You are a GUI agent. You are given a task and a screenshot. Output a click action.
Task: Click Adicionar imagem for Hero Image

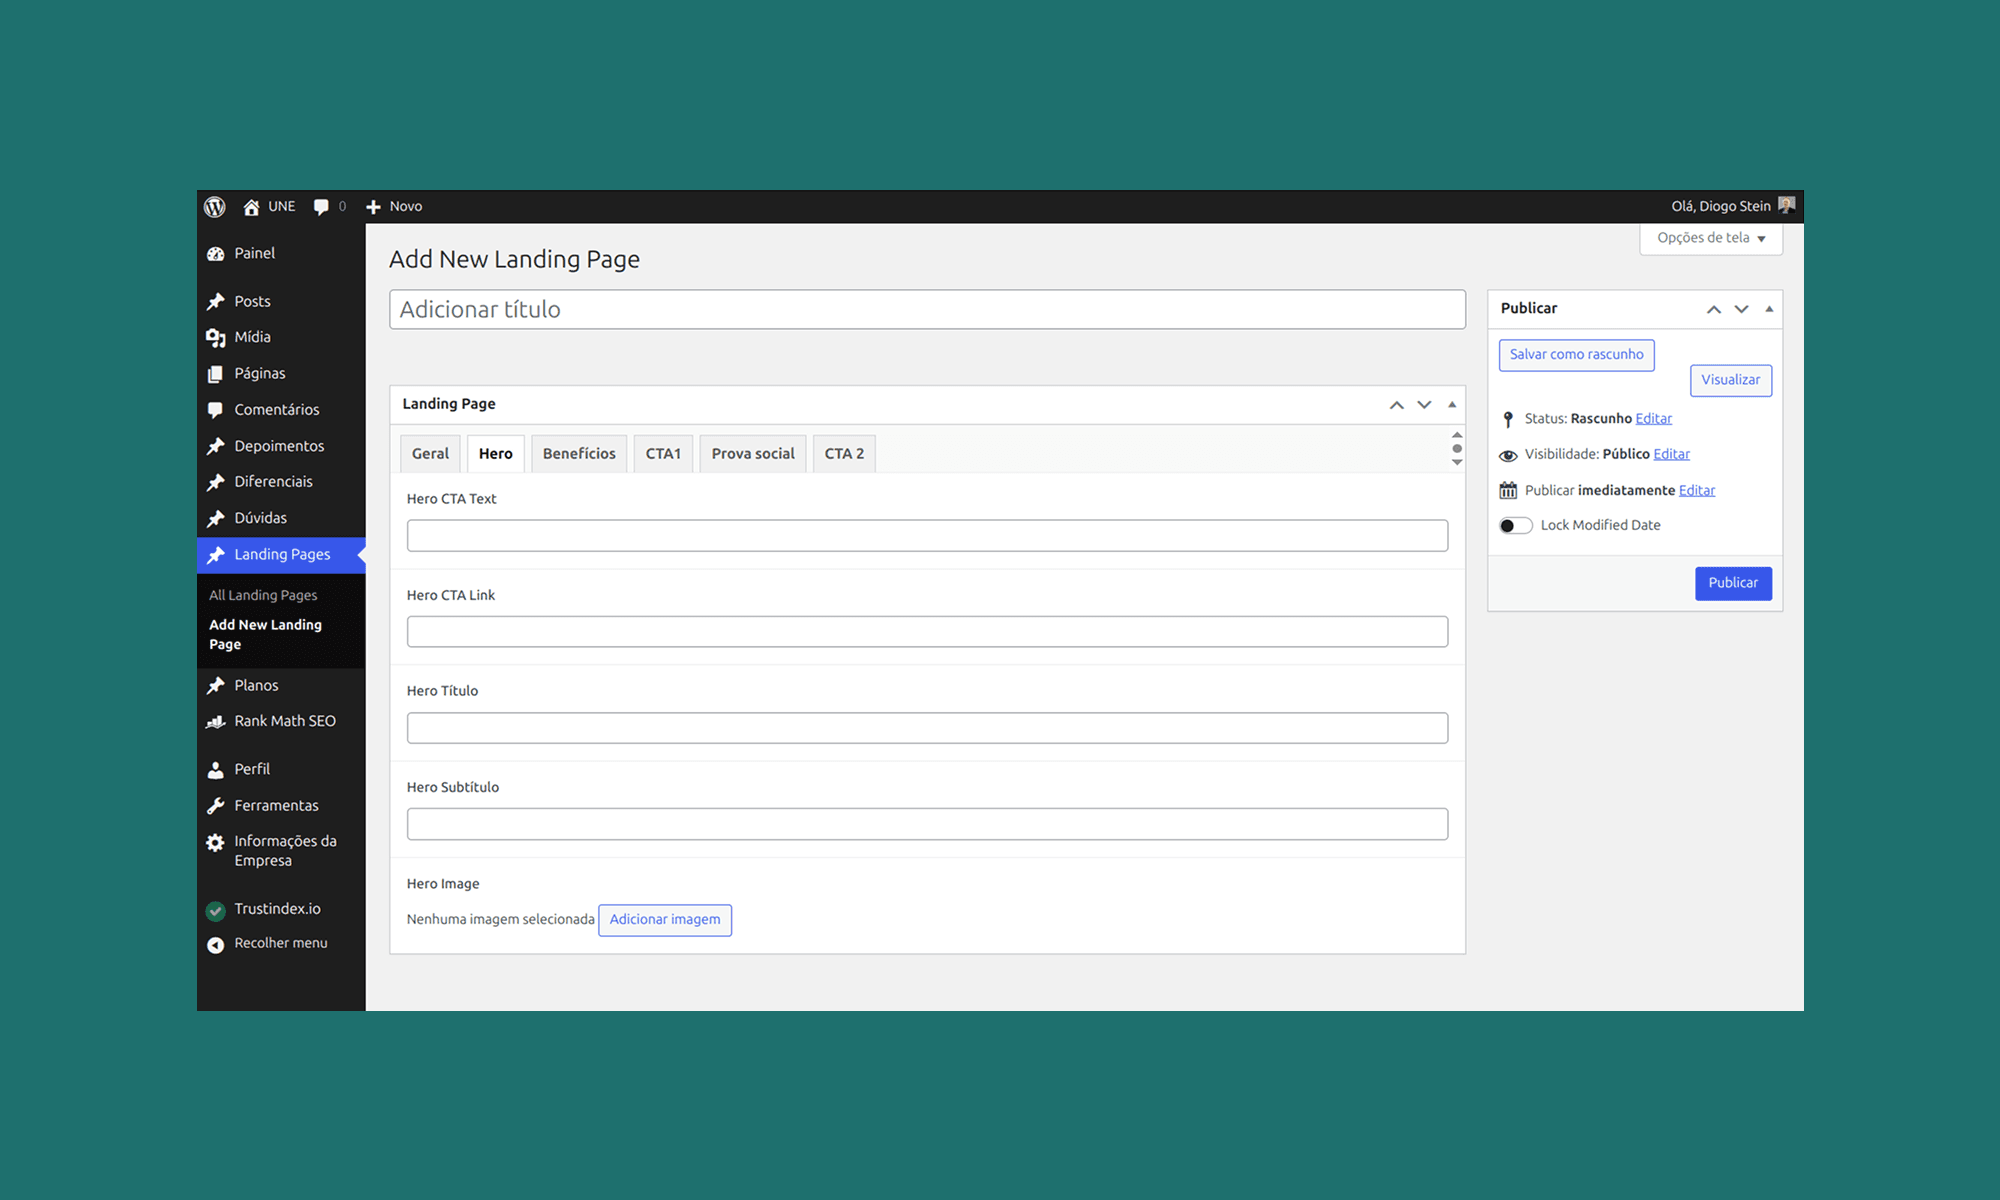point(664,919)
